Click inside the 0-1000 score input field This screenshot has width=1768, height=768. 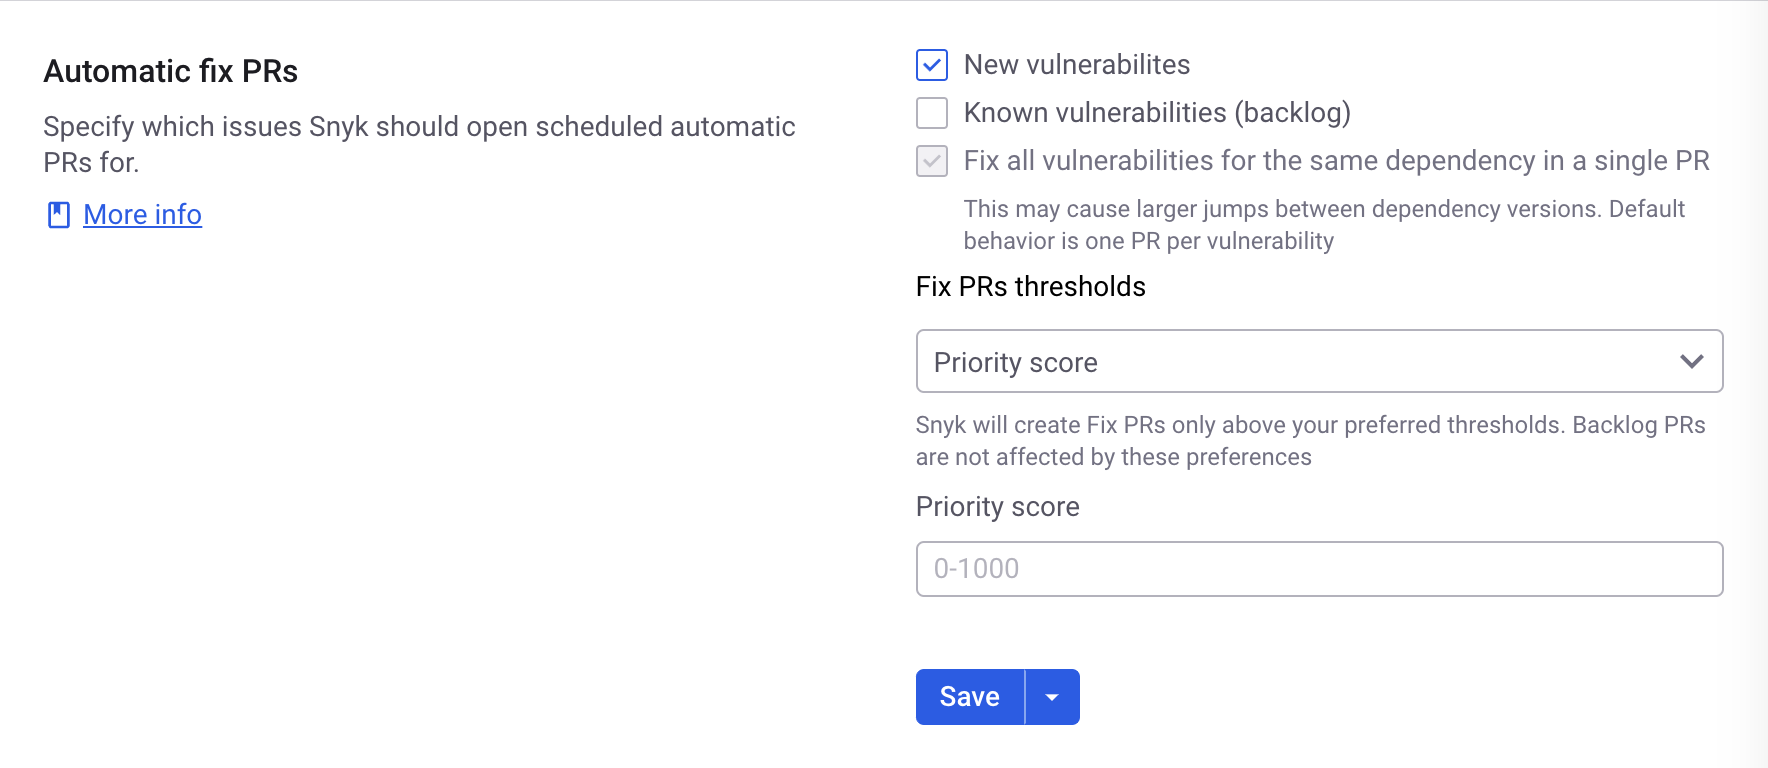click(x=1319, y=568)
